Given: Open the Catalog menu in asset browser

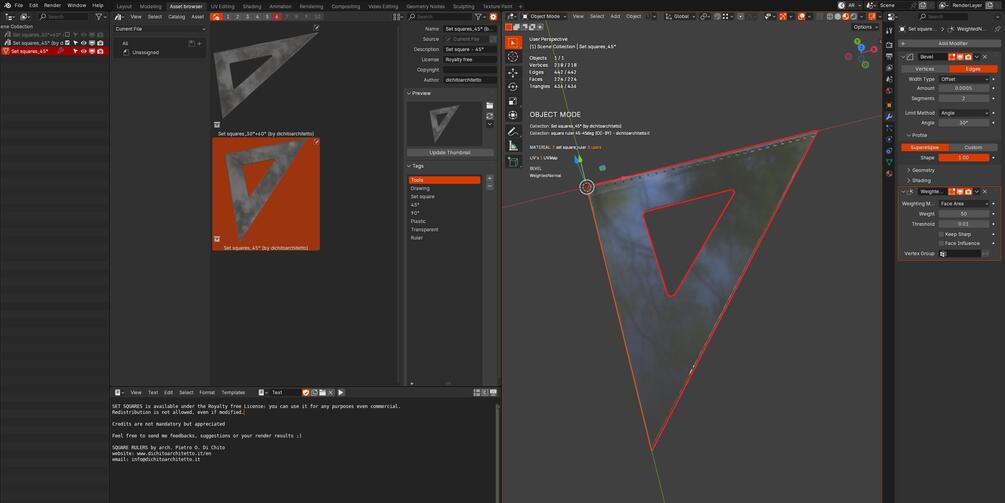Looking at the screenshot, I should tap(176, 17).
